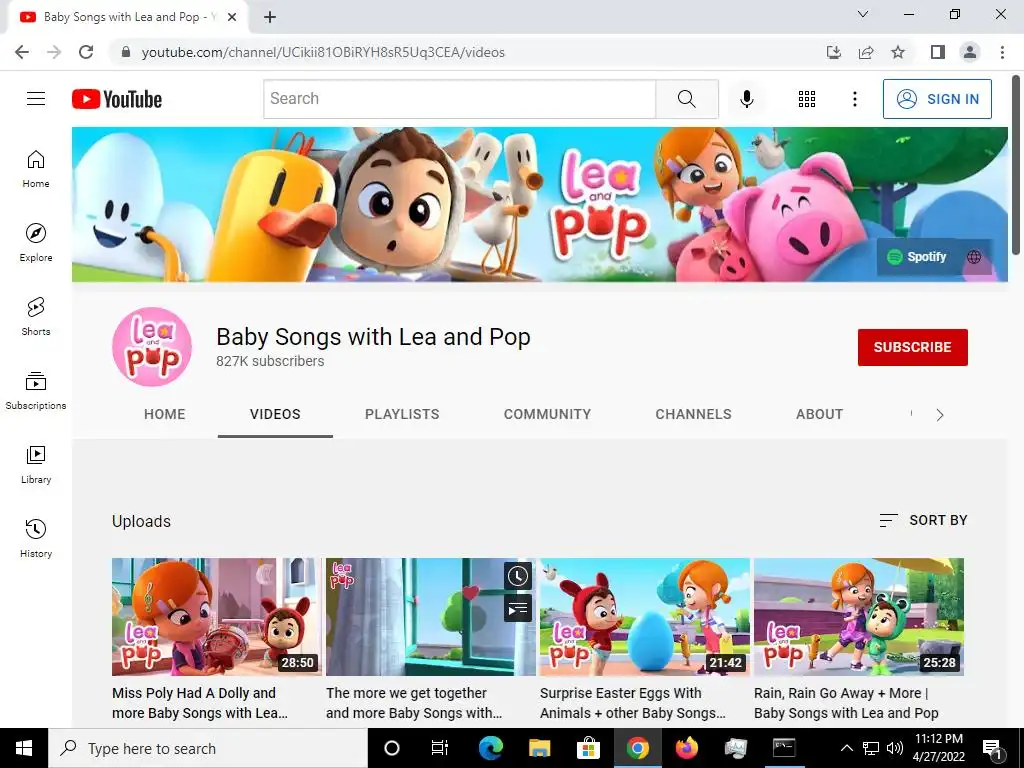The width and height of the screenshot is (1024, 768).
Task: Open the Rain, Rain Go Away thumbnail
Action: coord(859,616)
